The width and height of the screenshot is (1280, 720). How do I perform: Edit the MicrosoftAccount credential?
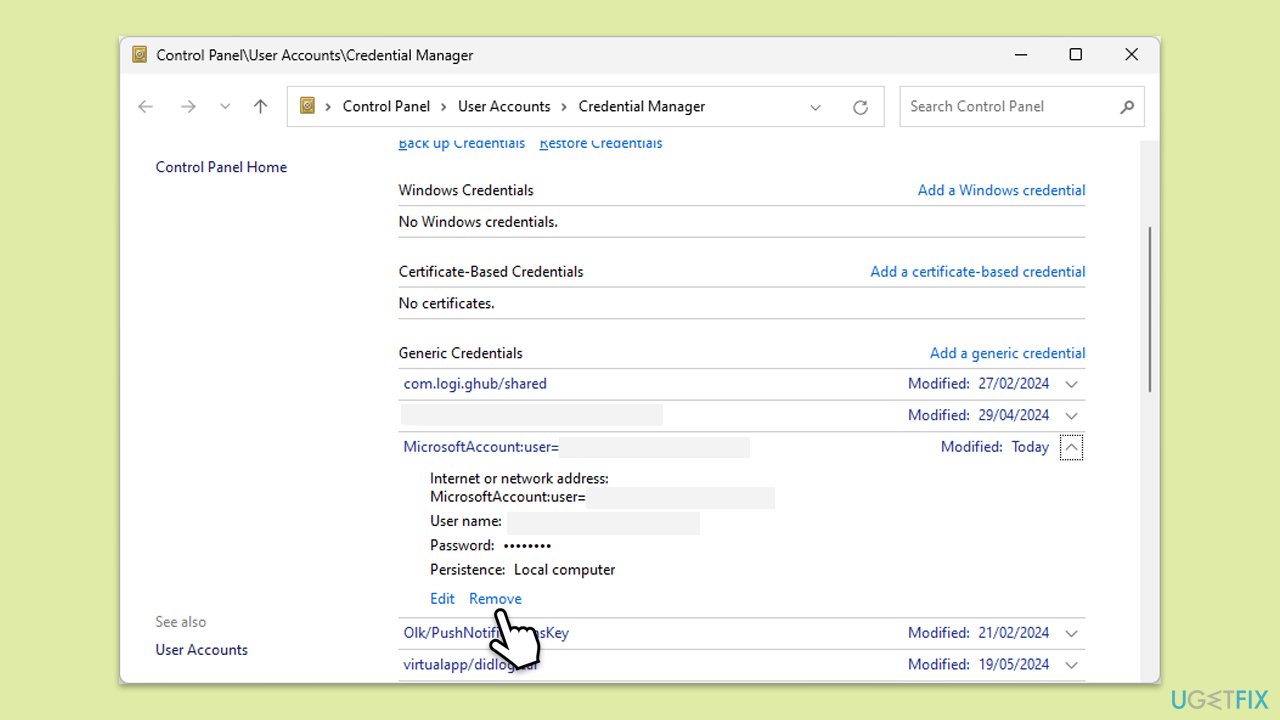coord(442,599)
